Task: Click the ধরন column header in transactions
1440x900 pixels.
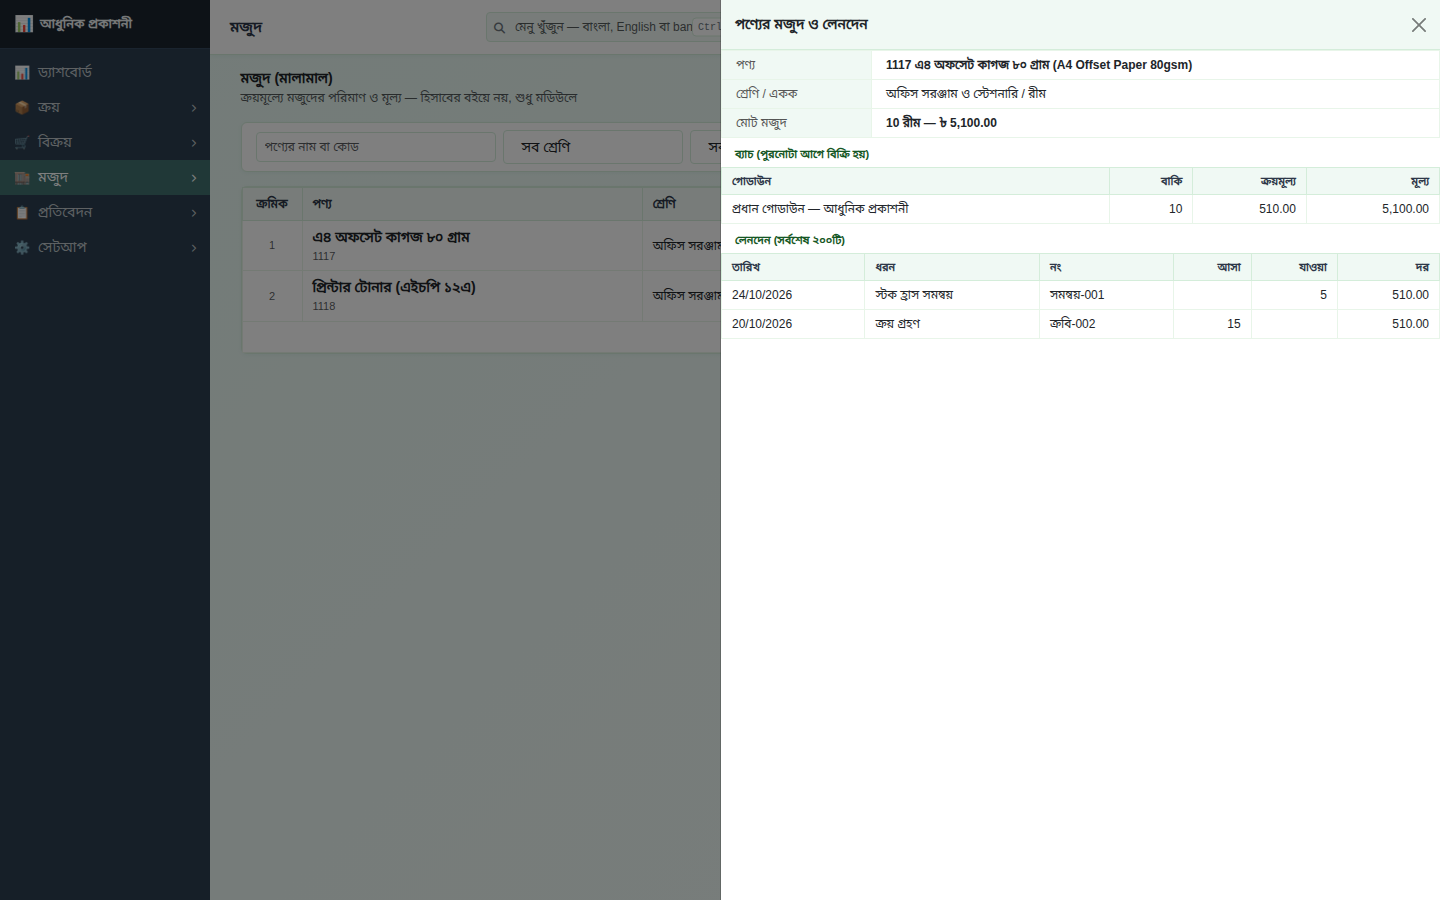Action: pos(951,267)
